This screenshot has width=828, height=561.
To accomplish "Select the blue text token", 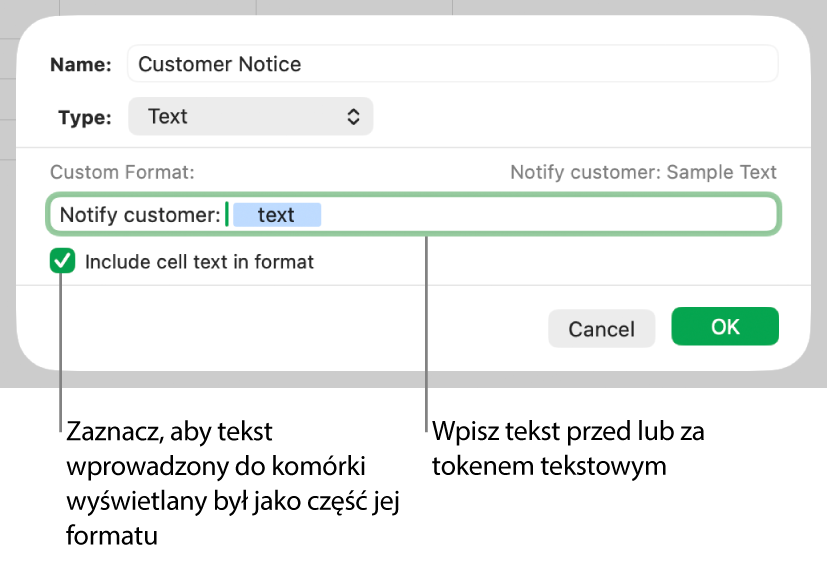I will tap(276, 215).
